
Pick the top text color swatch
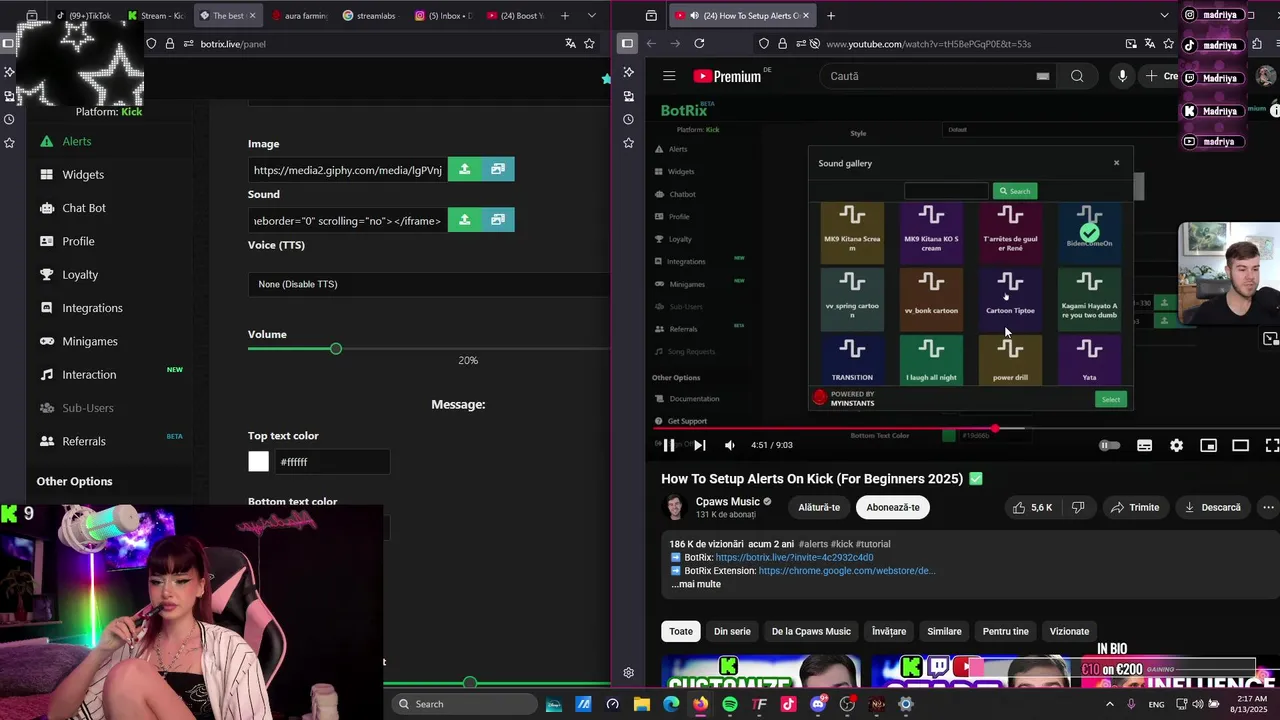click(x=259, y=461)
